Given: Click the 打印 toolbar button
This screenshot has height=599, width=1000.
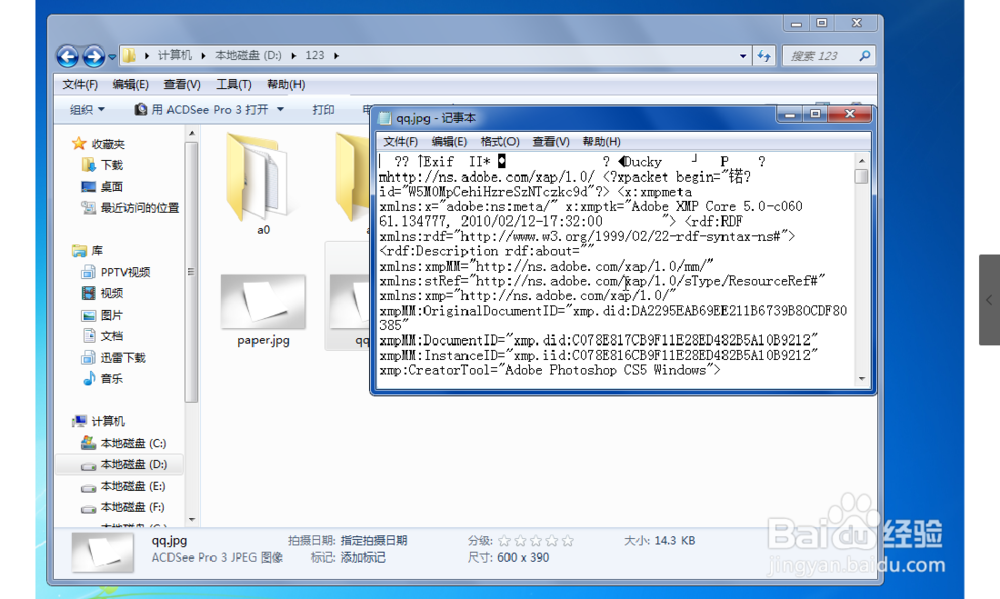Looking at the screenshot, I should tap(323, 110).
